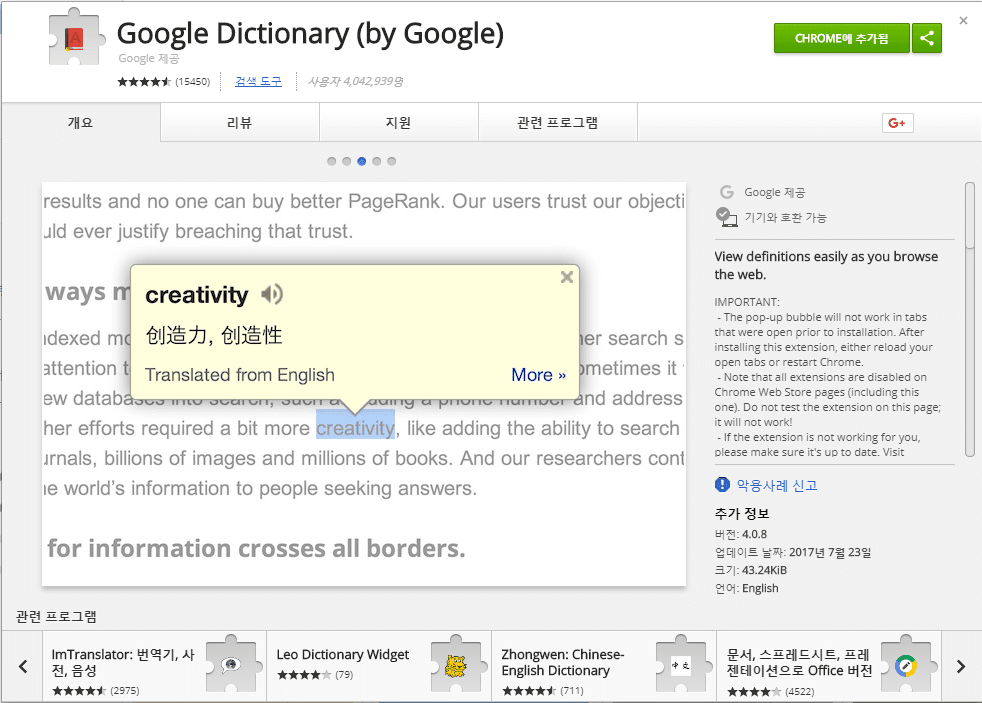Viewport: 982px width, 703px height.
Task: Open ImTranslator: 번역기, 사전, 음성 title
Action: coord(123,662)
